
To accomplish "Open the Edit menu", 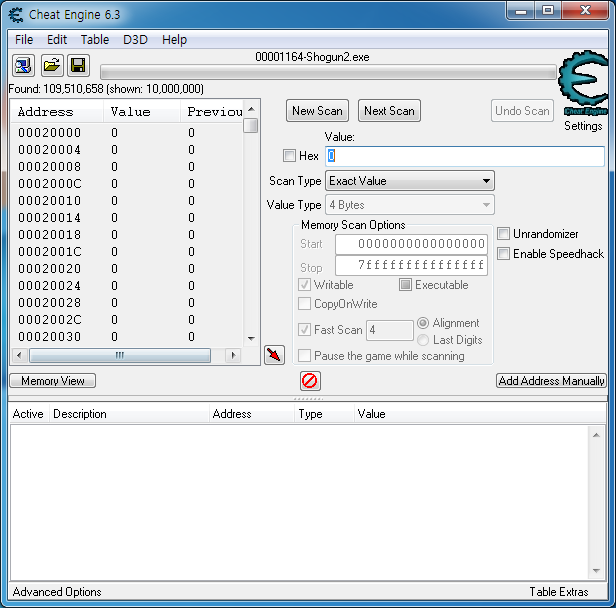I will (57, 40).
